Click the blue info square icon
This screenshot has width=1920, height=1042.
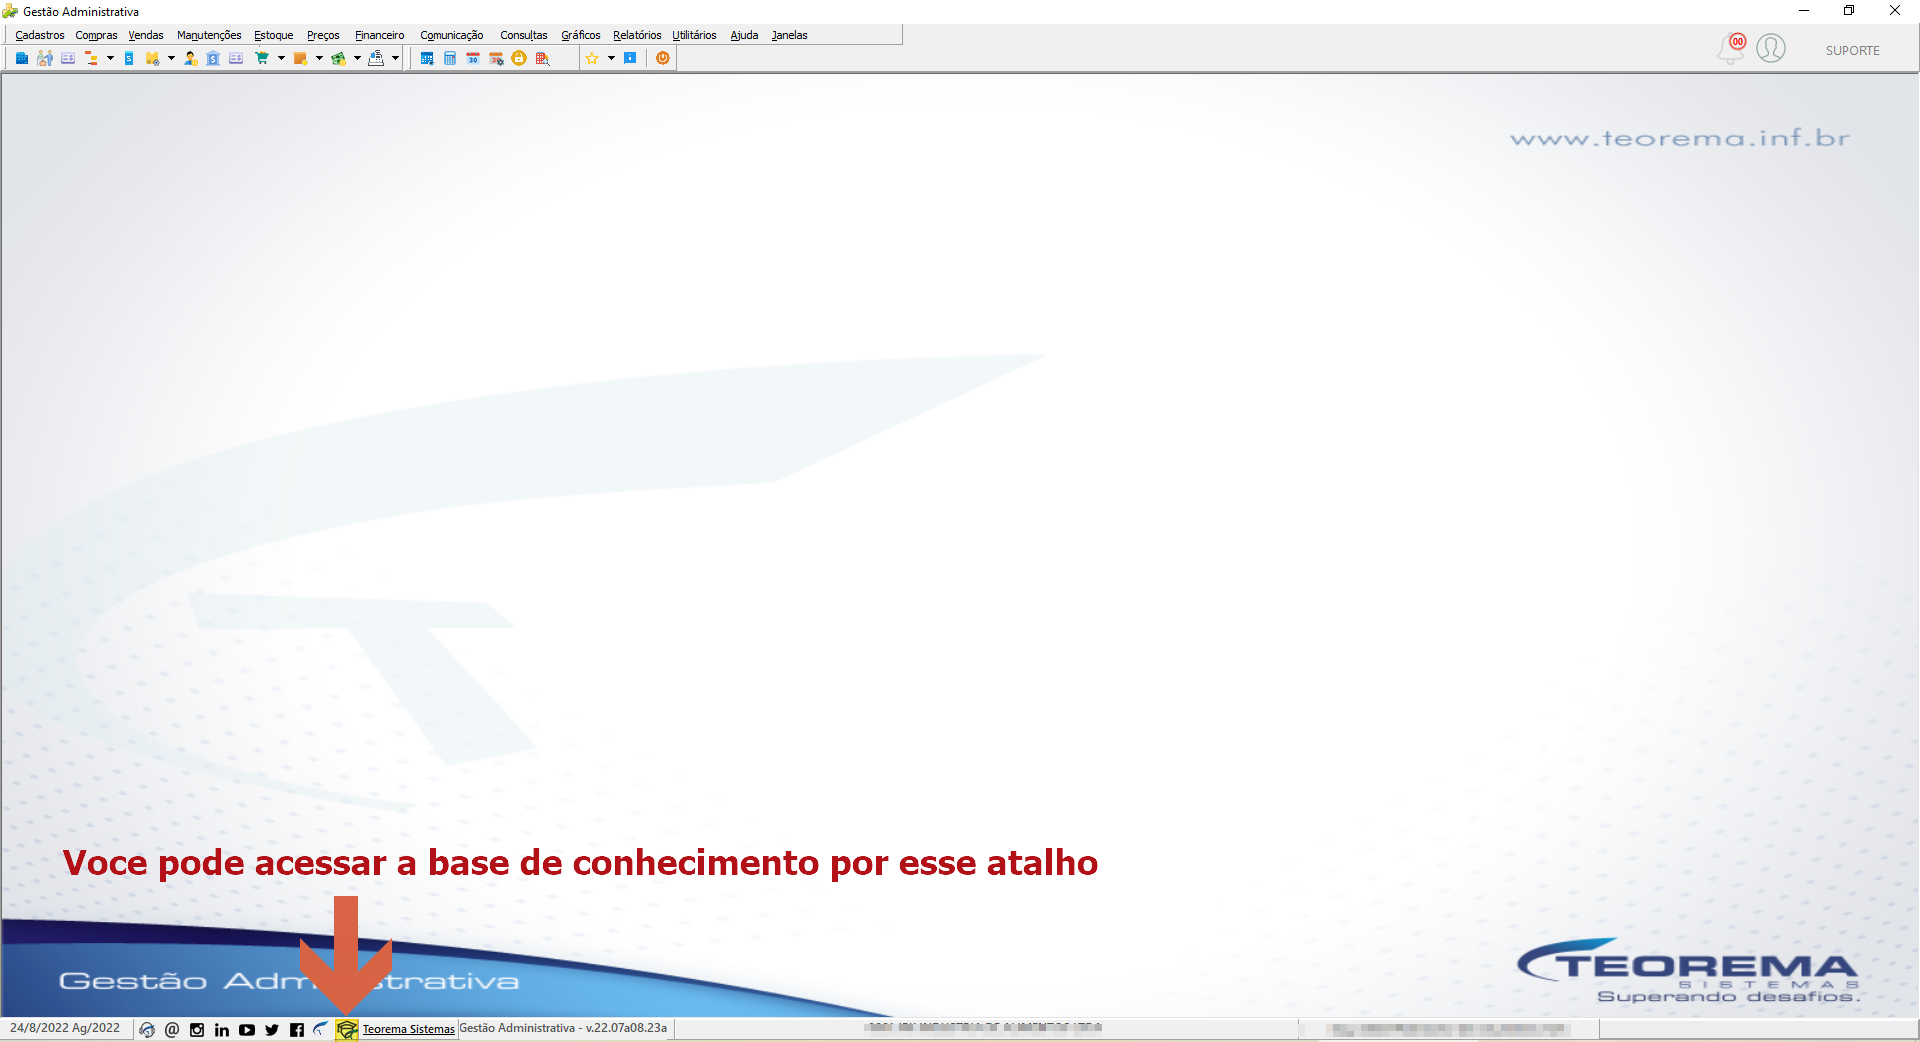pos(630,59)
